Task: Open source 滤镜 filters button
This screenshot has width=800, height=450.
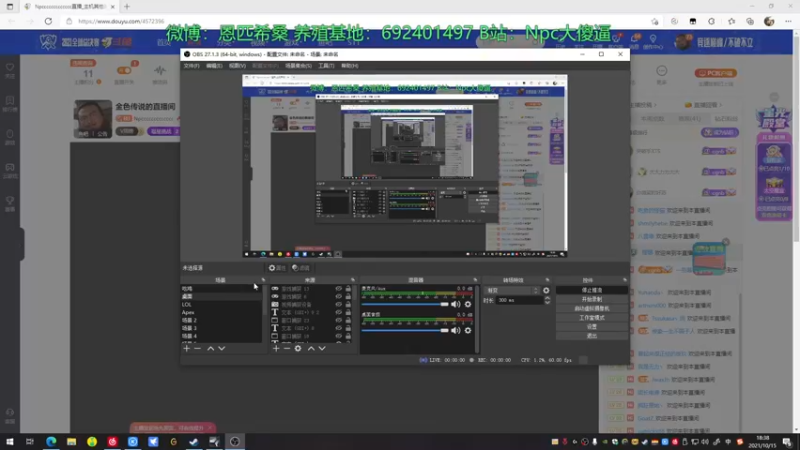Action: (x=301, y=268)
